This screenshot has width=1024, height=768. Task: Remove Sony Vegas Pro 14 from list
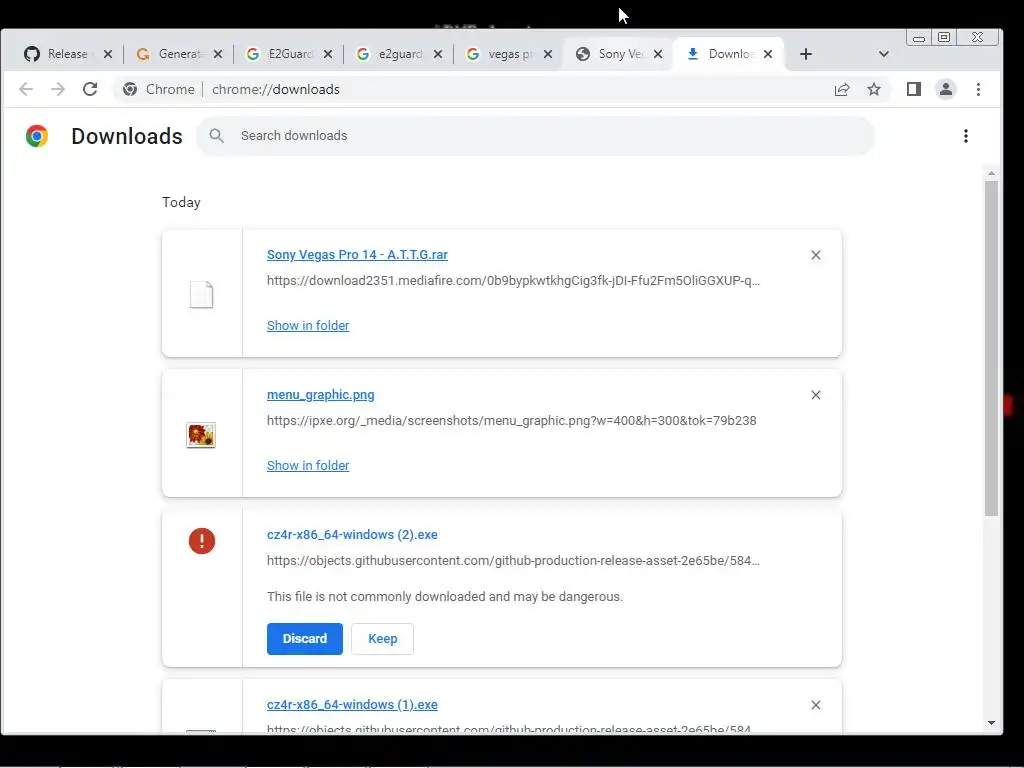point(816,255)
